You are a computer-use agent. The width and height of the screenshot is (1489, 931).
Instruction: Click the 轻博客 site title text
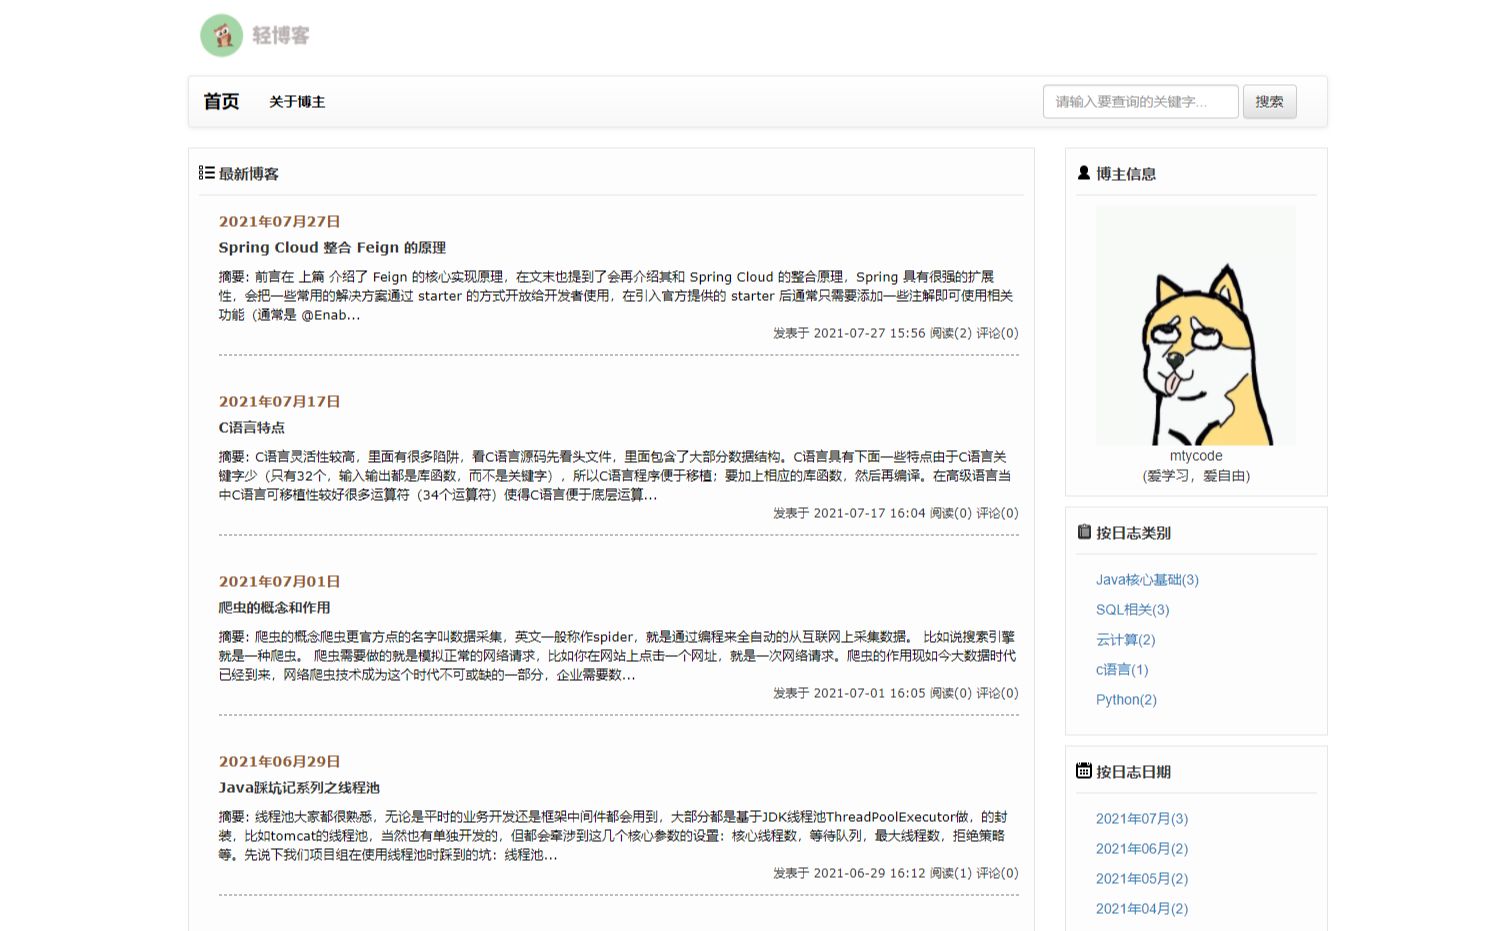[x=281, y=35]
